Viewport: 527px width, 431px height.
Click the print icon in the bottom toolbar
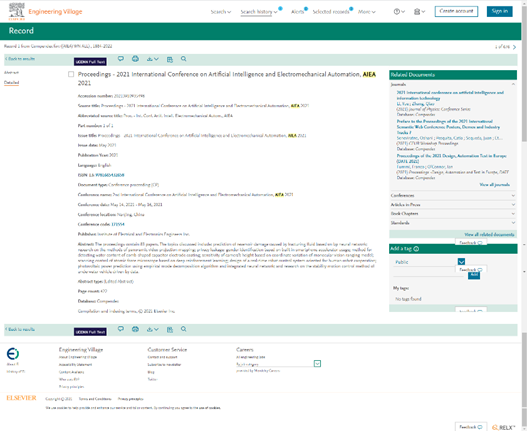click(x=135, y=329)
